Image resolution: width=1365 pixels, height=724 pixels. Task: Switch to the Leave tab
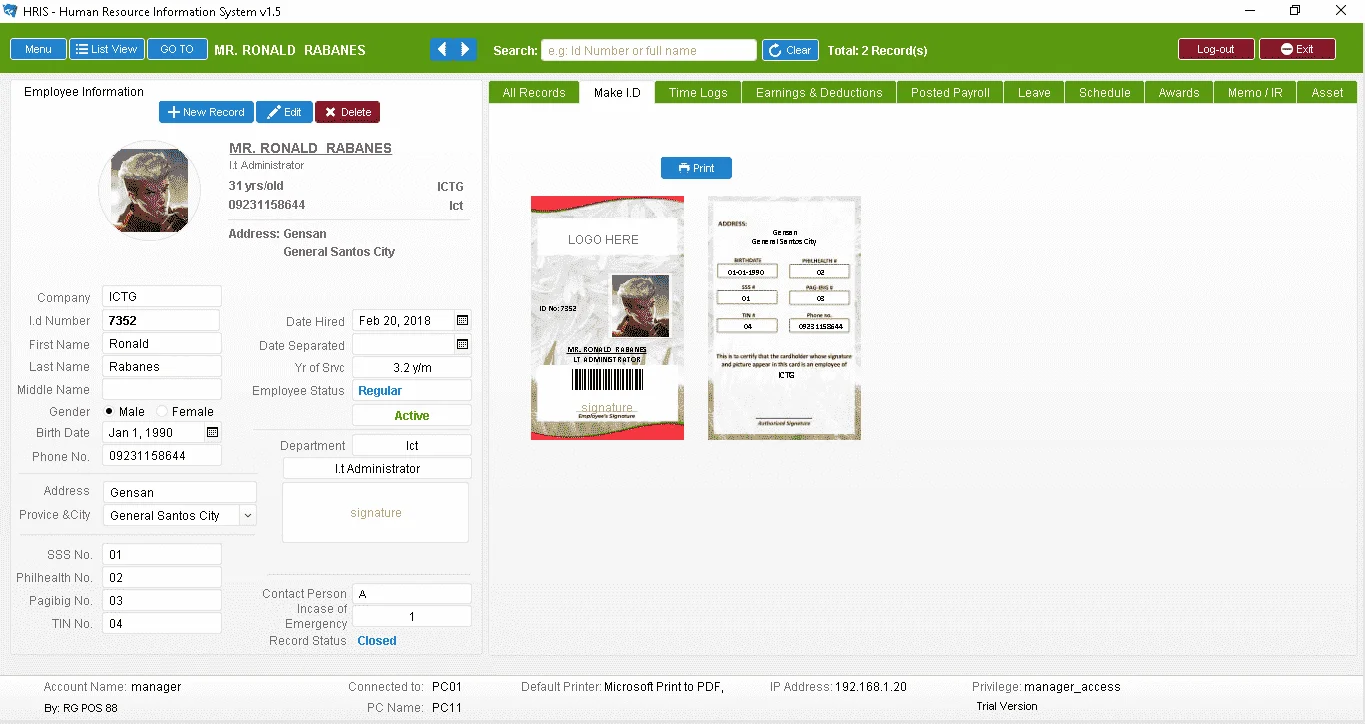pyautogui.click(x=1034, y=92)
